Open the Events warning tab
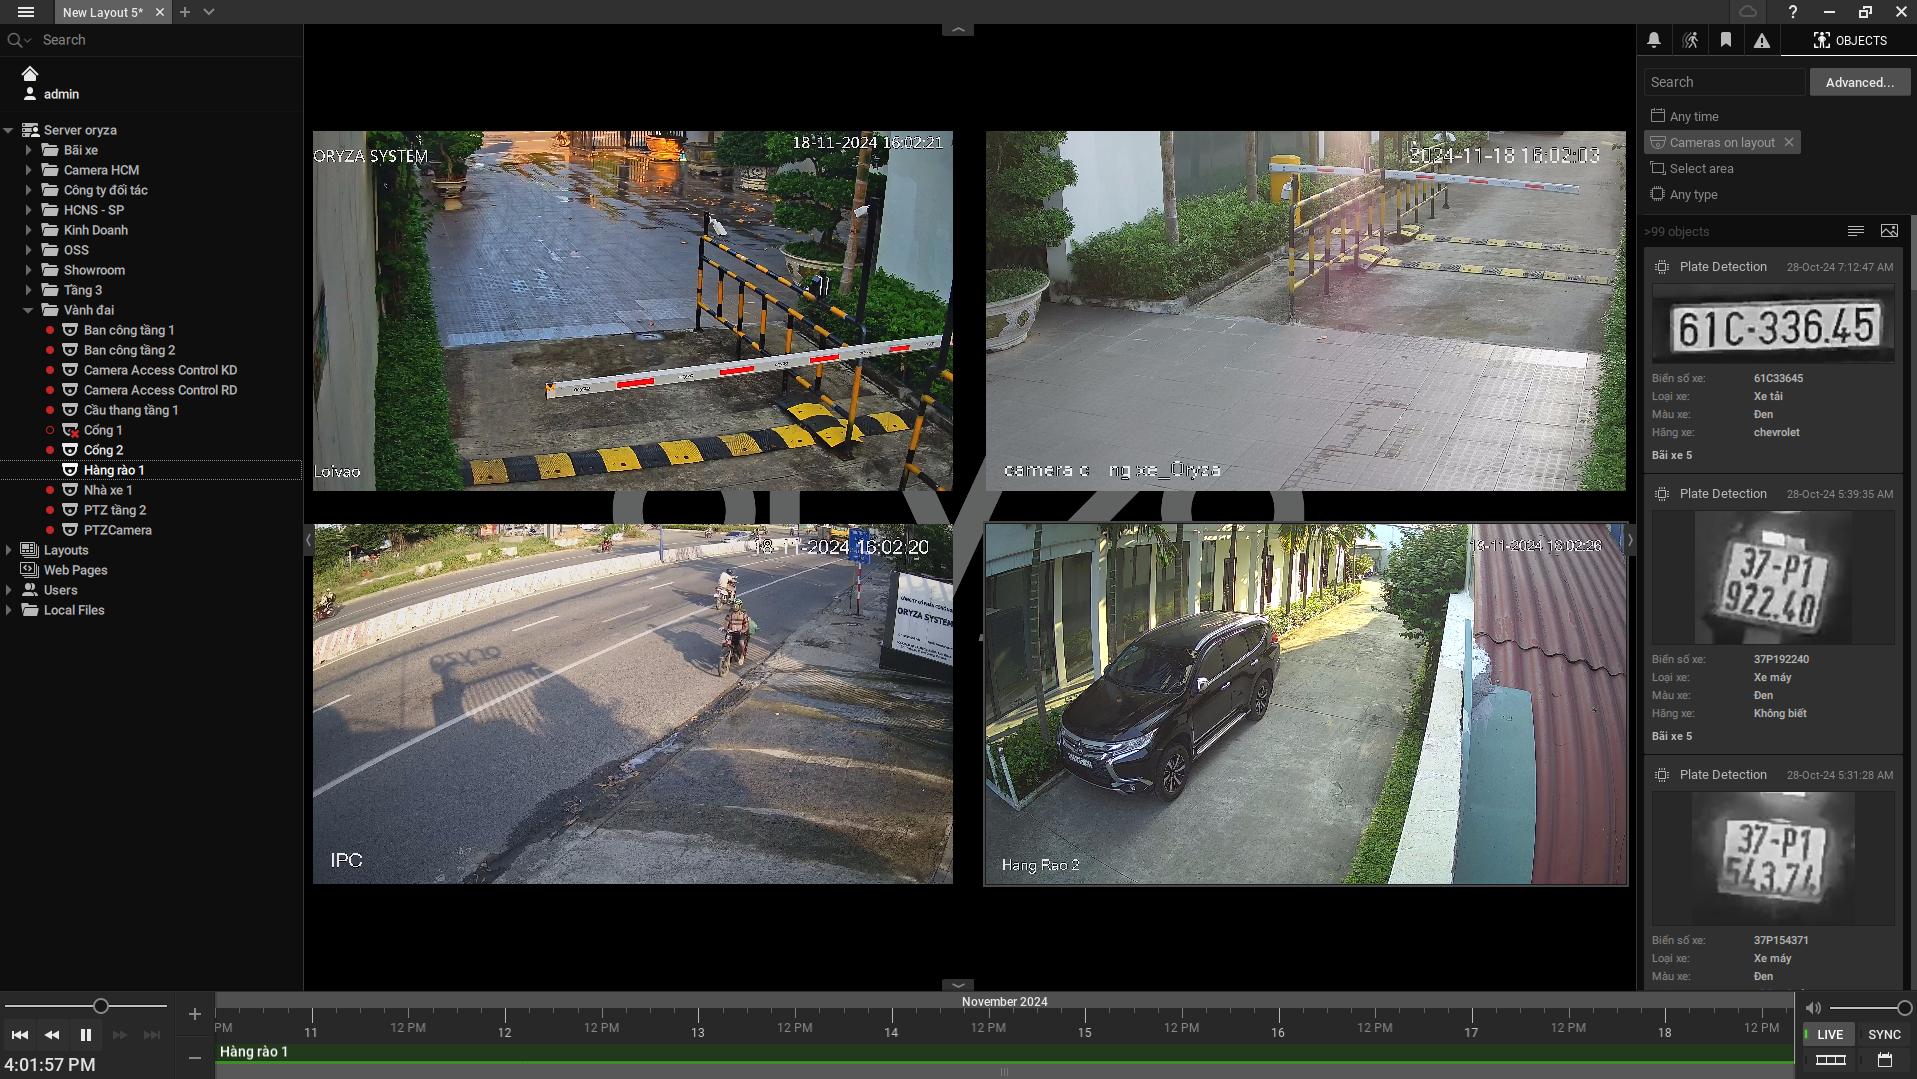Viewport: 1917px width, 1079px height. [1762, 40]
